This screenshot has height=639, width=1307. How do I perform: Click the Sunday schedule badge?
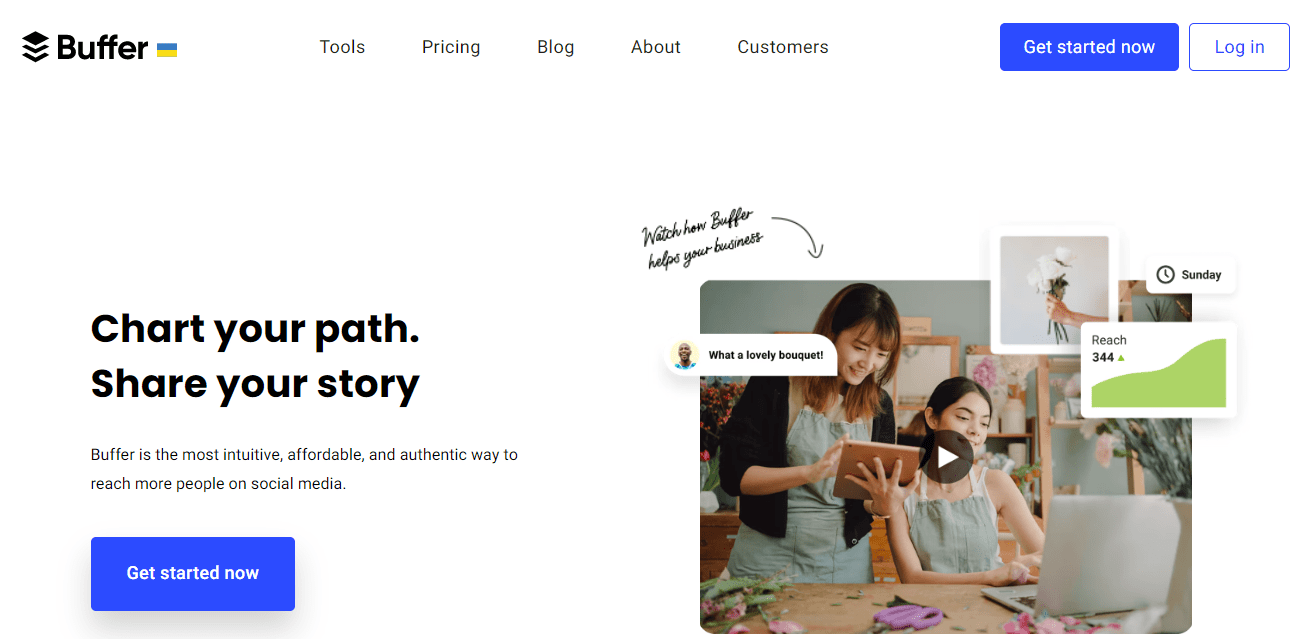(x=1190, y=275)
